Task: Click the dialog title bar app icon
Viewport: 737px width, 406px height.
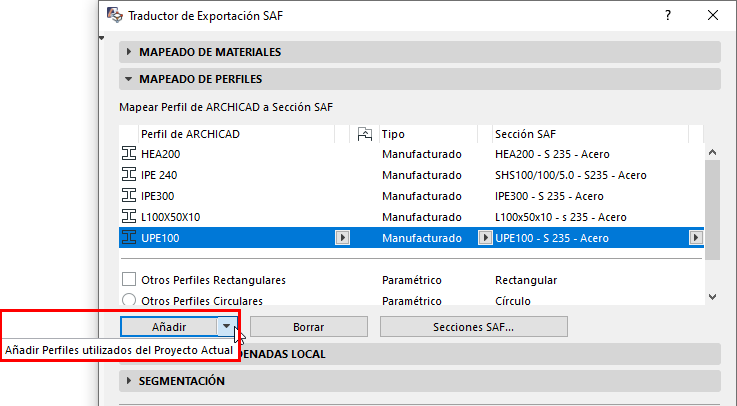Action: (116, 17)
